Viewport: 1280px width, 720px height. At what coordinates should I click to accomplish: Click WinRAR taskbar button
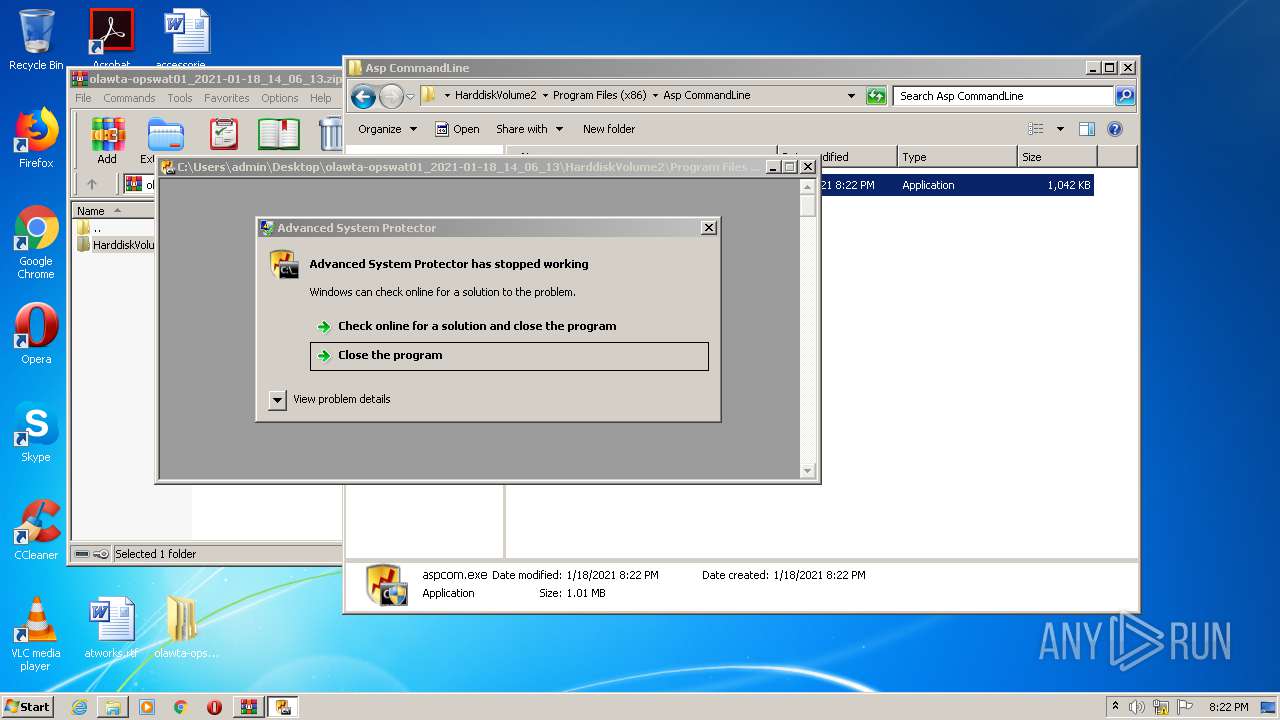(x=249, y=707)
